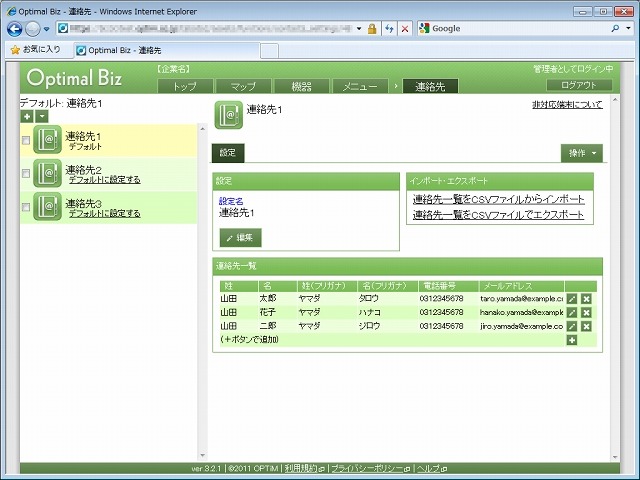Click the browser Forward arrow button
Screen dimensions: 640x480
(x=33, y=29)
